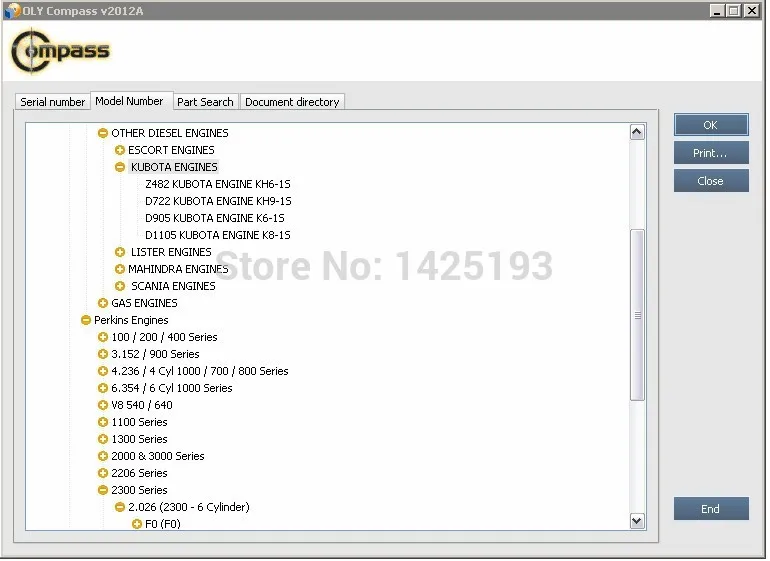Collapse the 2300 Series node
Image resolution: width=770 pixels, height=561 pixels.
[x=103, y=490]
